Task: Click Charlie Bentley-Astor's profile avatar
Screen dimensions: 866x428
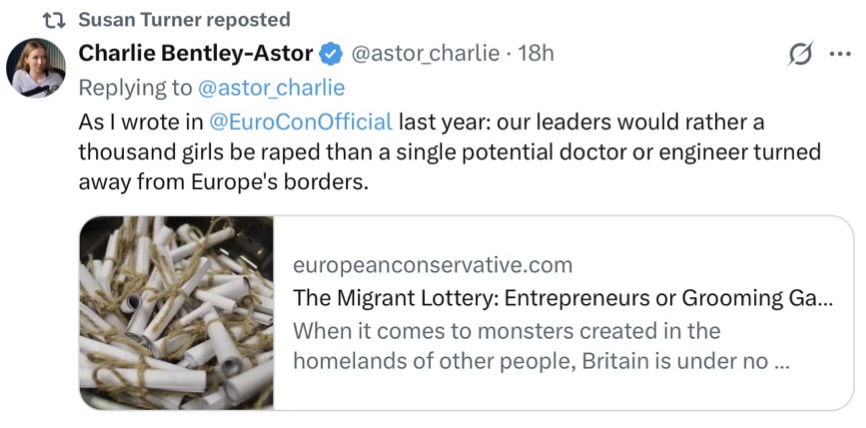Action: click(x=36, y=69)
